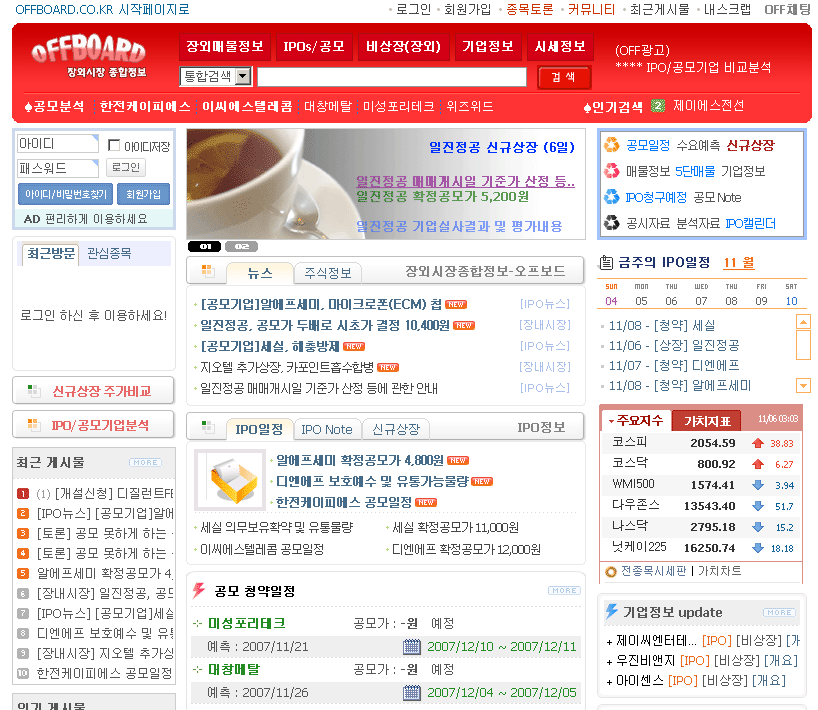Viewport: 818px width, 710px height.
Task: Switch to the 관심종목 tab
Action: pos(109,254)
